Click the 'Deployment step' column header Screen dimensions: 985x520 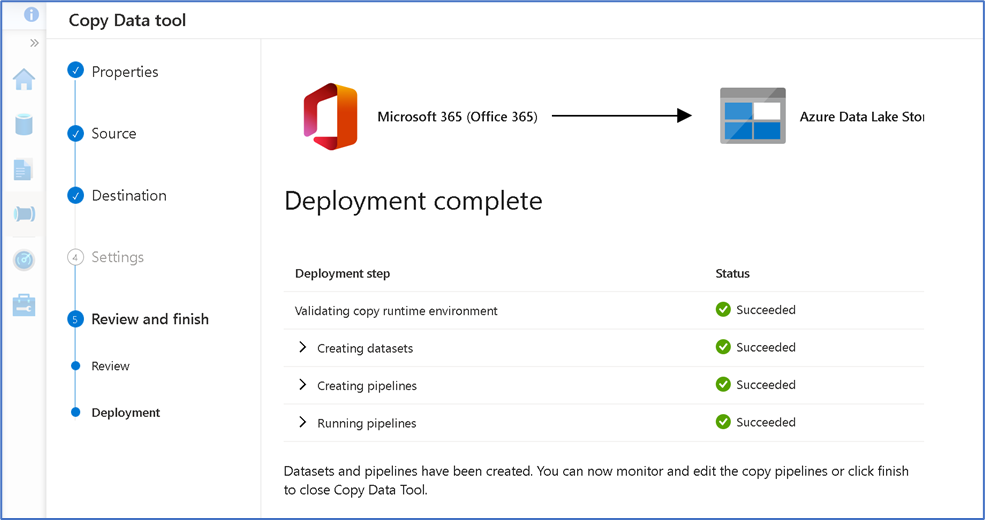coord(342,274)
